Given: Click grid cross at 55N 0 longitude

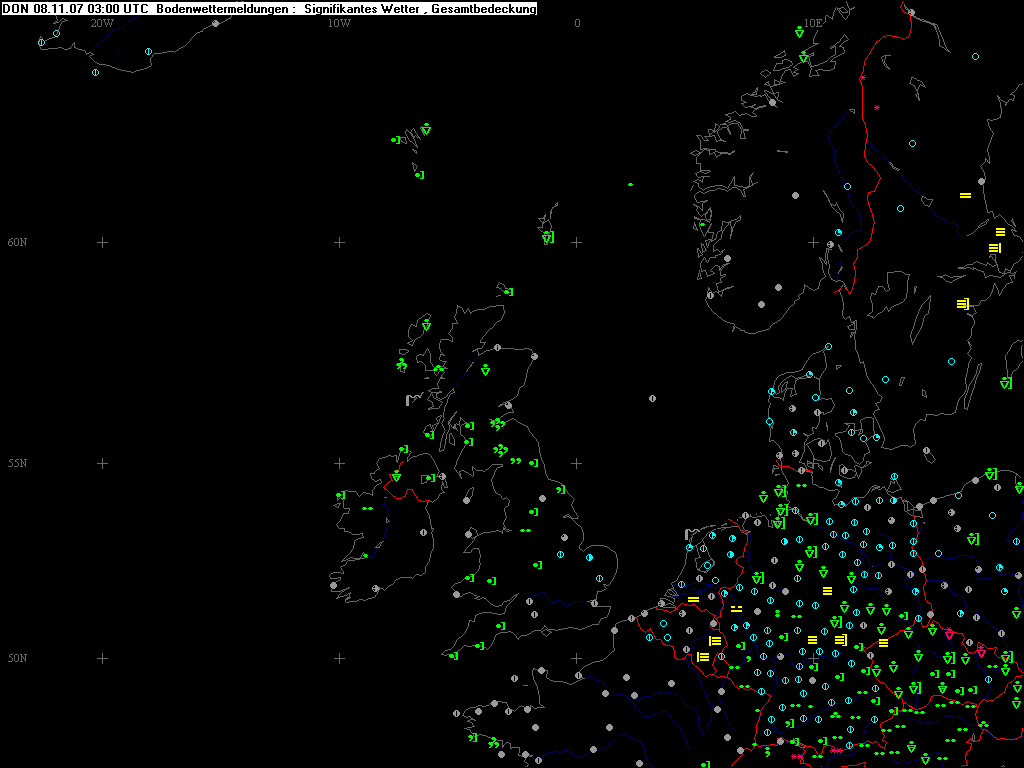Looking at the screenshot, I should [x=577, y=463].
